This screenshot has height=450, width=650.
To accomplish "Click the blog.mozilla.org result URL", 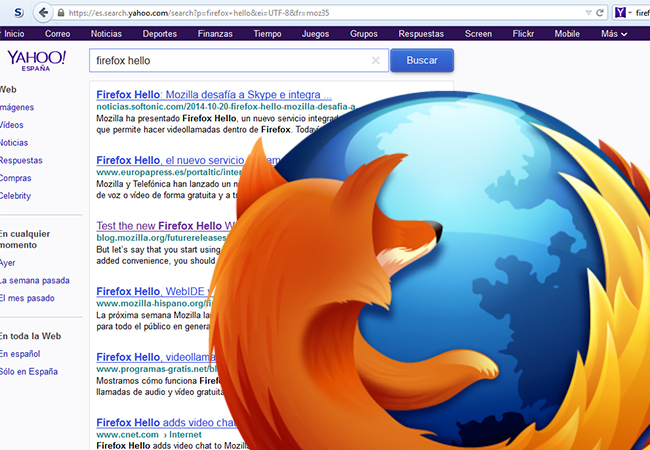I will tap(162, 238).
